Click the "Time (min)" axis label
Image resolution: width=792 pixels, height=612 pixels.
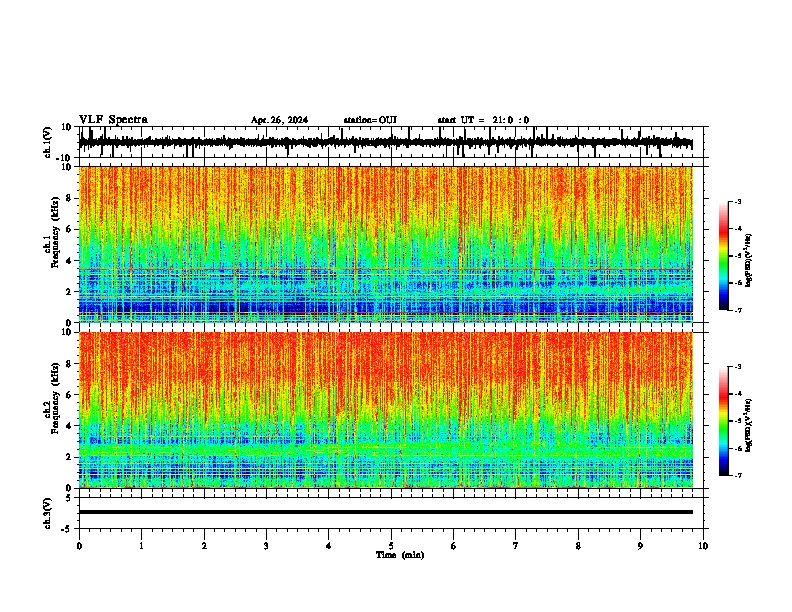point(400,555)
